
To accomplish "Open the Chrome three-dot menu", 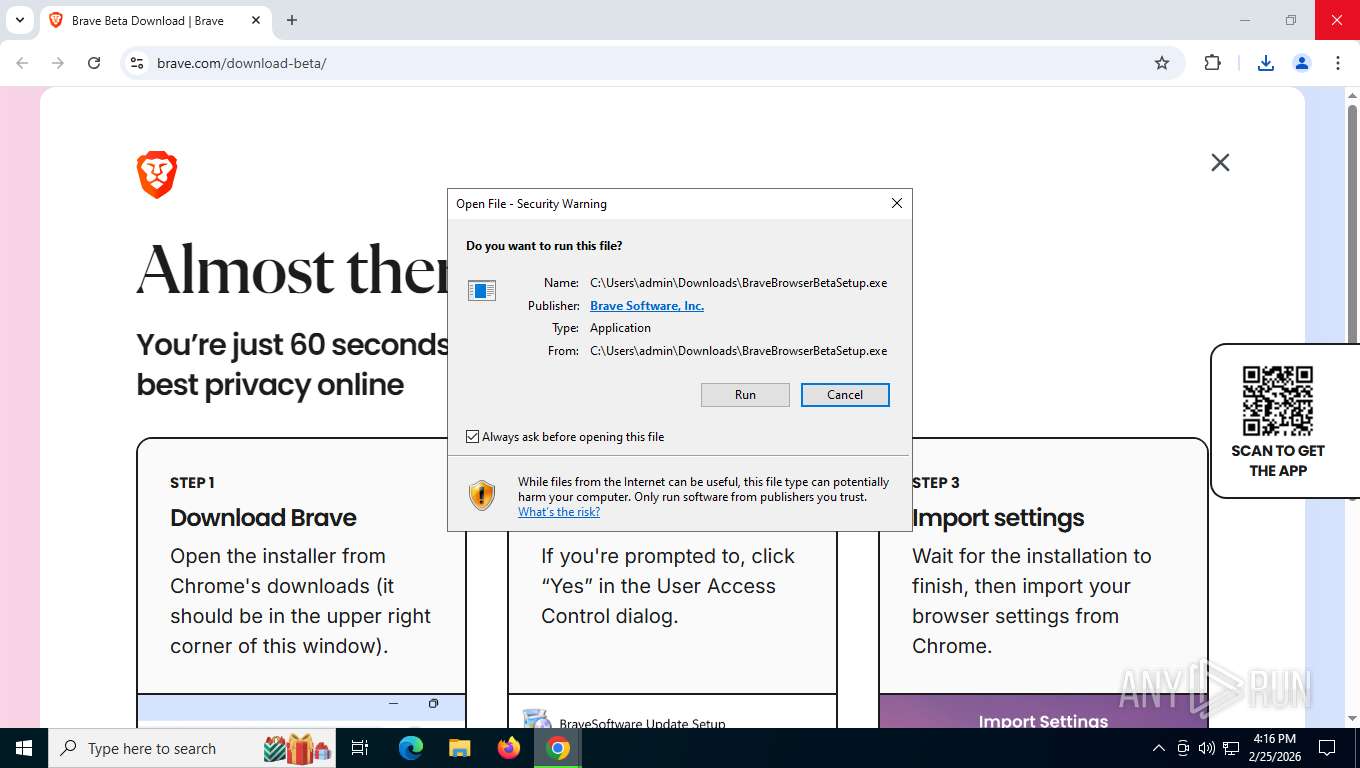I will [x=1338, y=63].
